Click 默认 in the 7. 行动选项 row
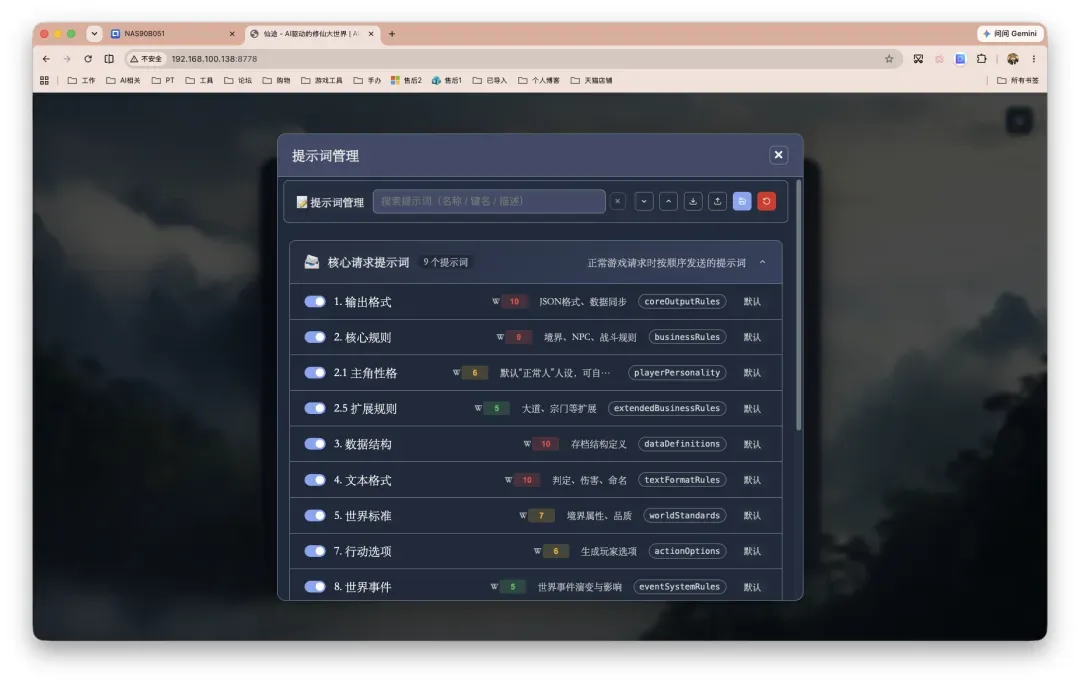Screen dimensions: 1080x684 [x=752, y=551]
